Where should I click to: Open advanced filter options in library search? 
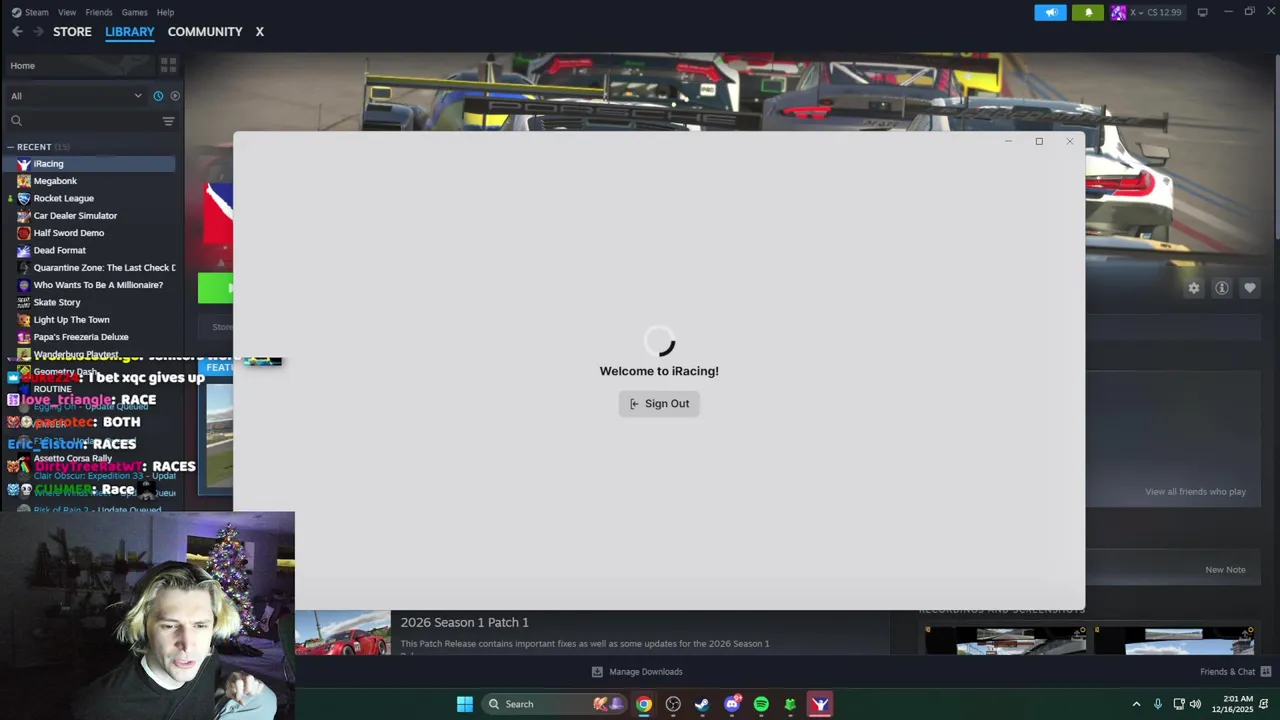click(168, 121)
